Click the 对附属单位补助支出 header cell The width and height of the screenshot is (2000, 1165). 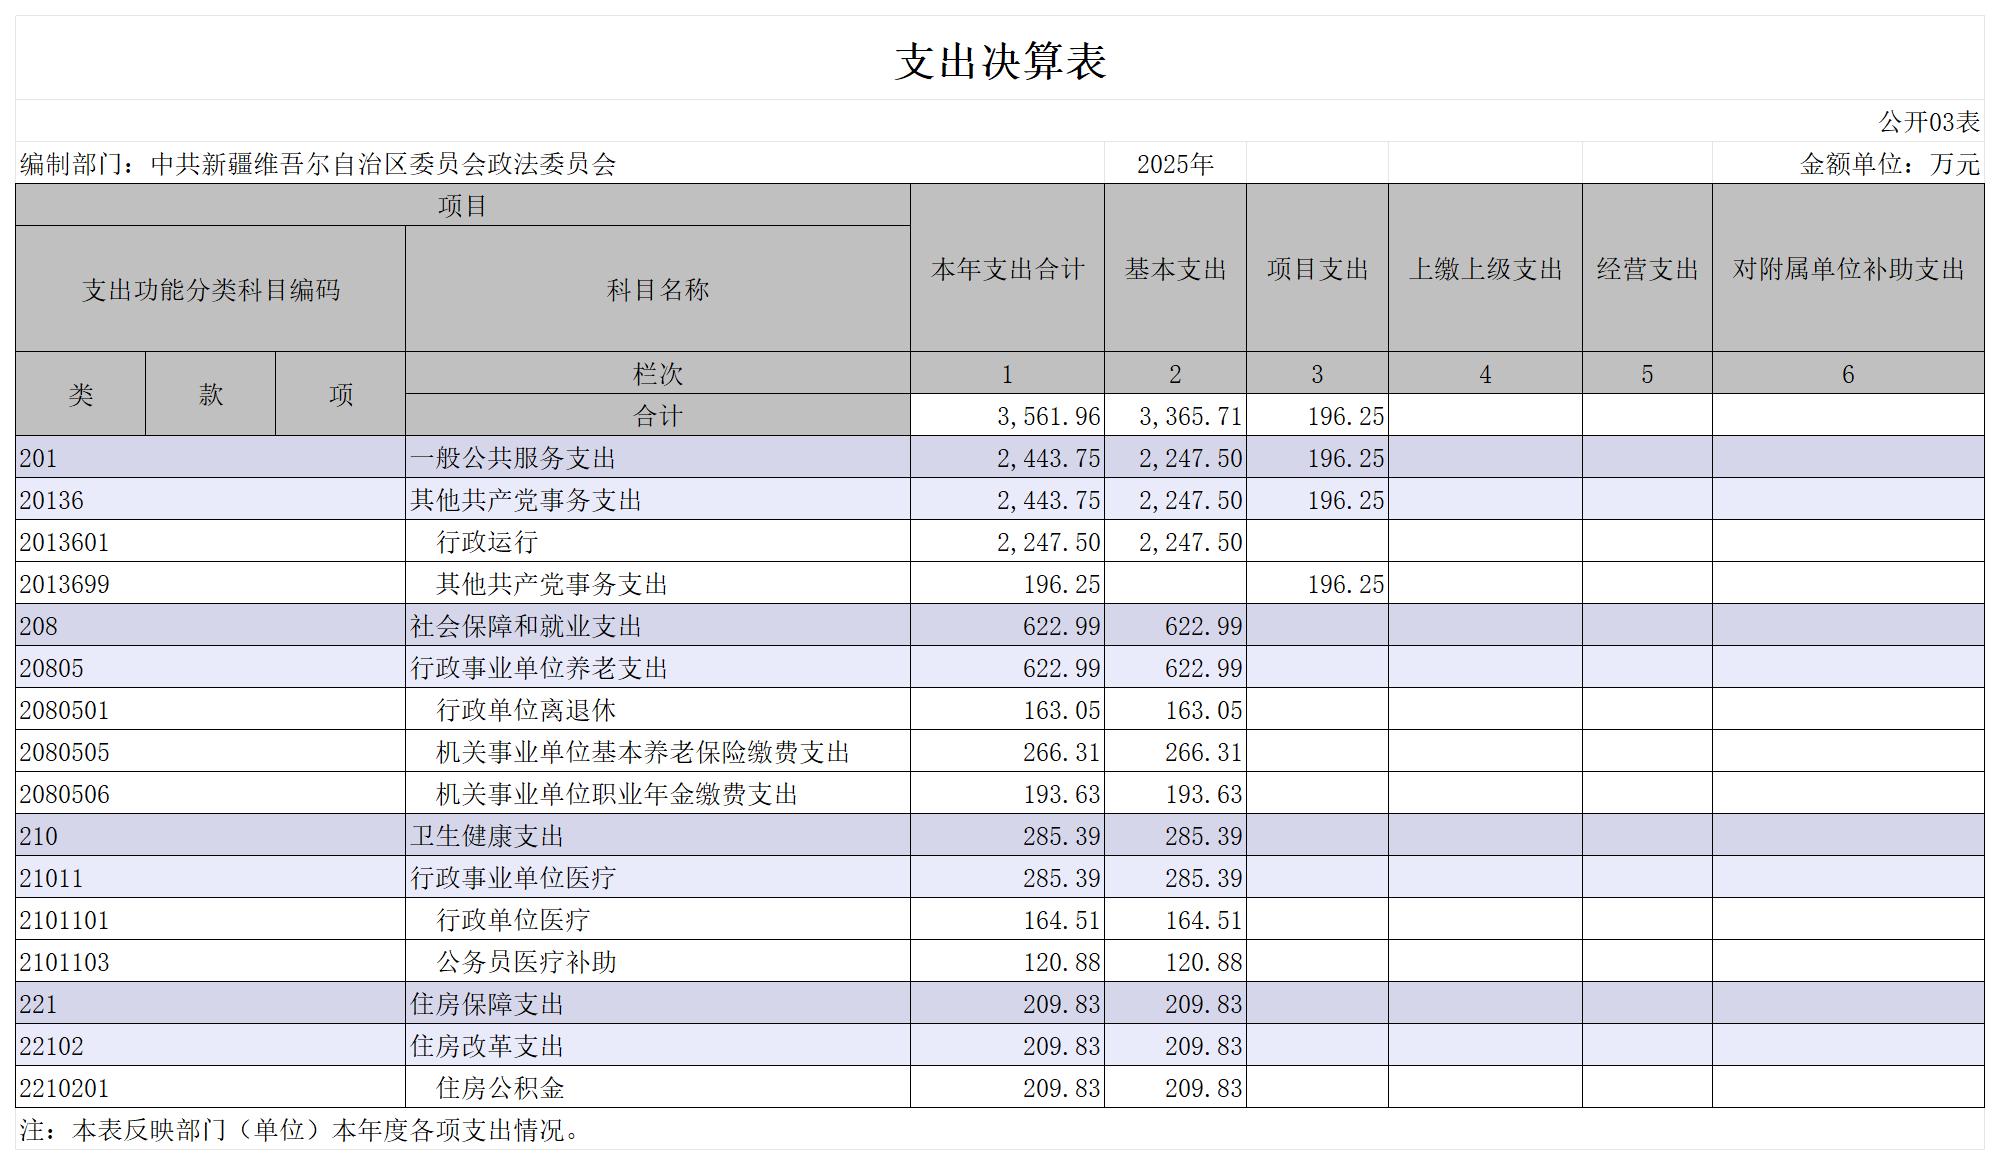1849,268
